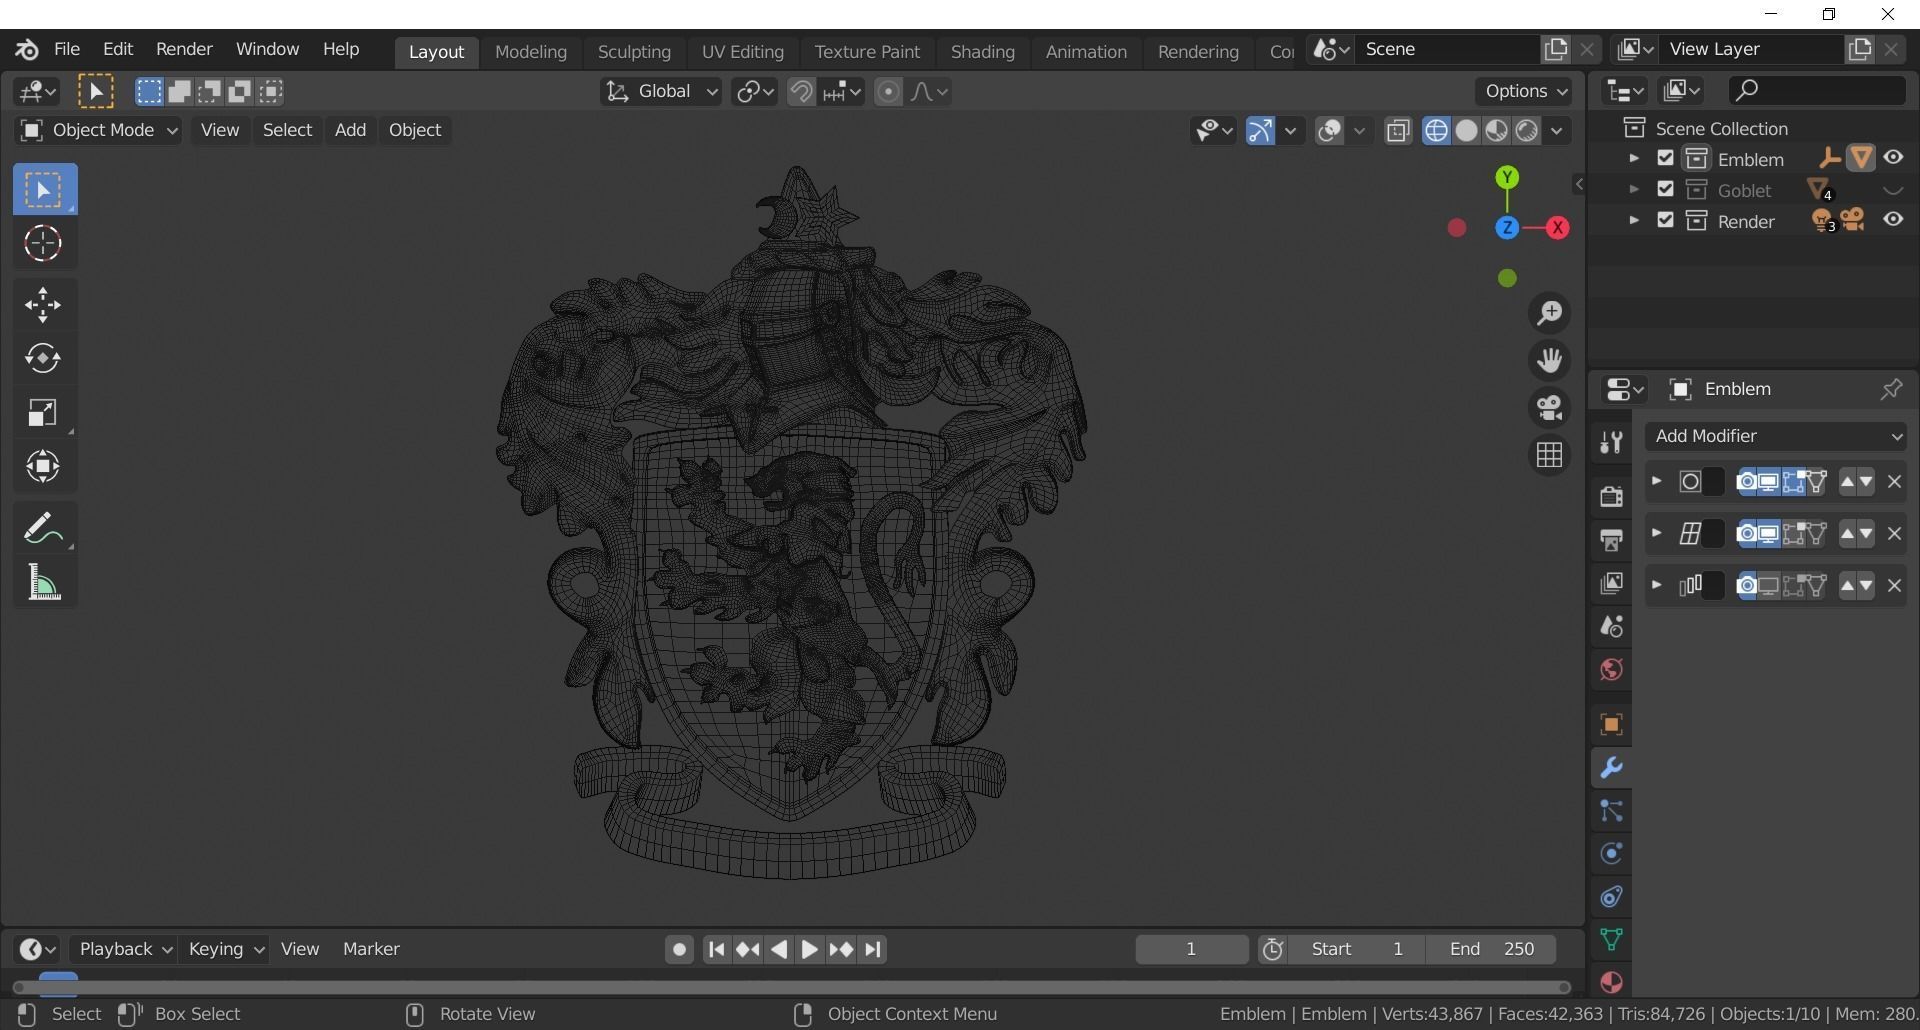Click the Play animation button

click(809, 949)
